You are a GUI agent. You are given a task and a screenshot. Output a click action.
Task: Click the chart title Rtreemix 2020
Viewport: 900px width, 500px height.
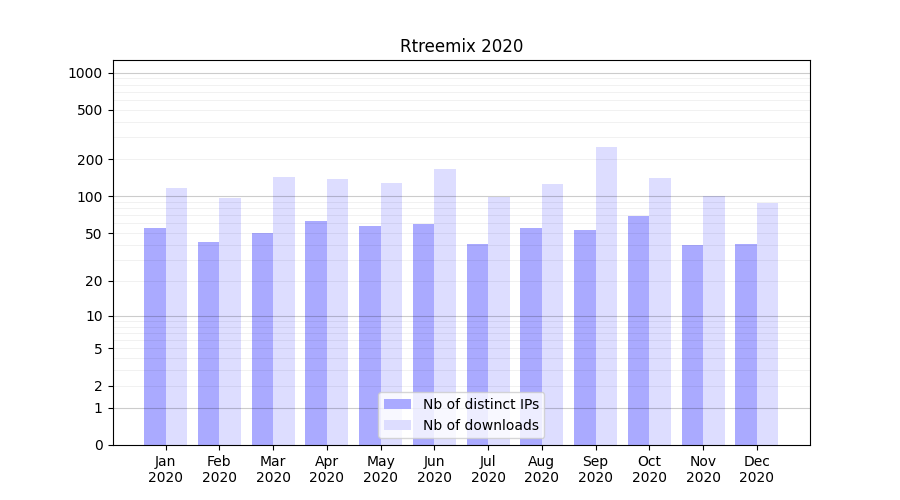pos(461,46)
